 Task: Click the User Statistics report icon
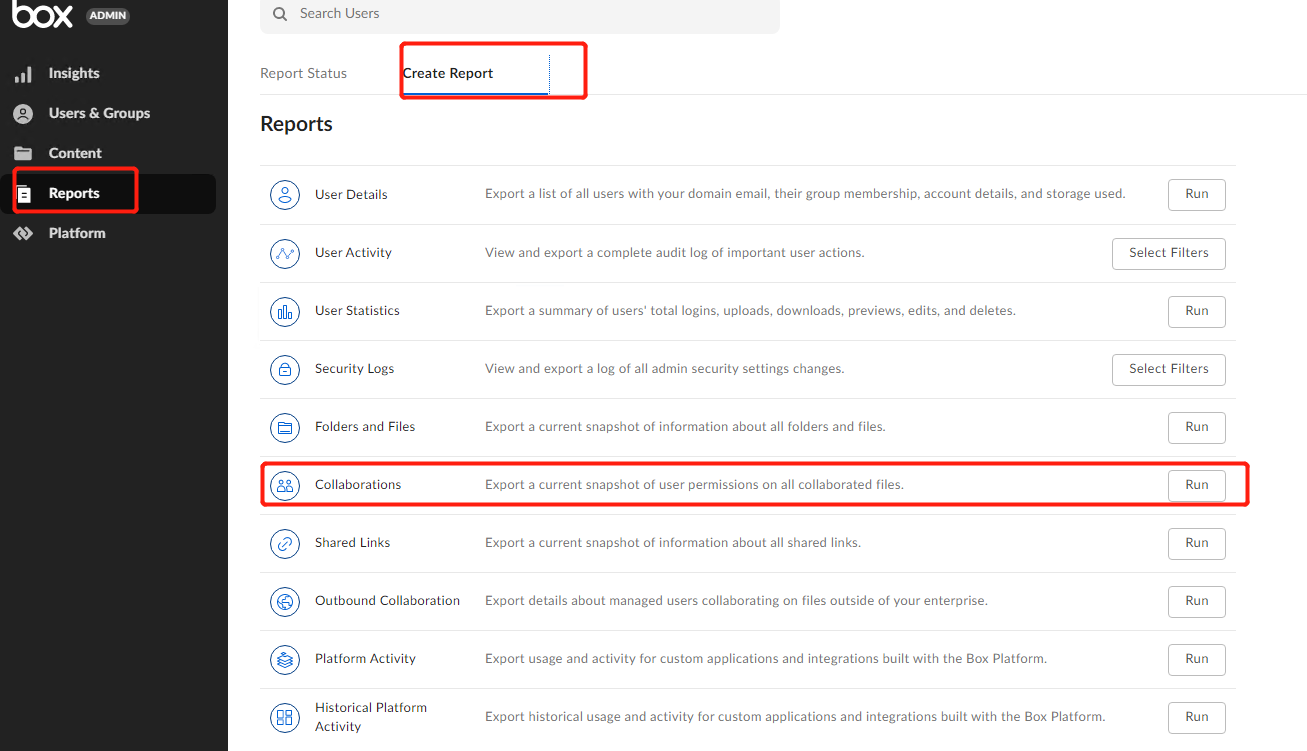coord(285,311)
